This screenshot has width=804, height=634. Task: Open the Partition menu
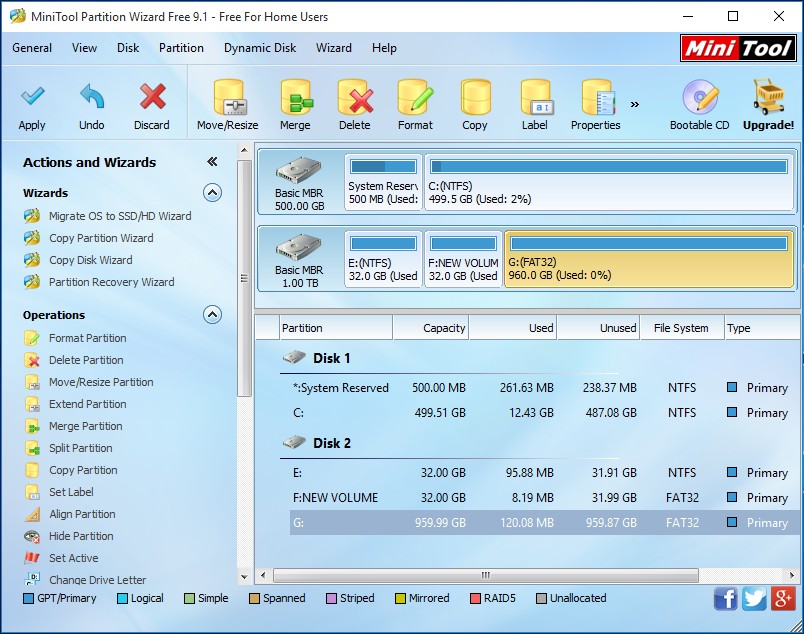[x=181, y=47]
